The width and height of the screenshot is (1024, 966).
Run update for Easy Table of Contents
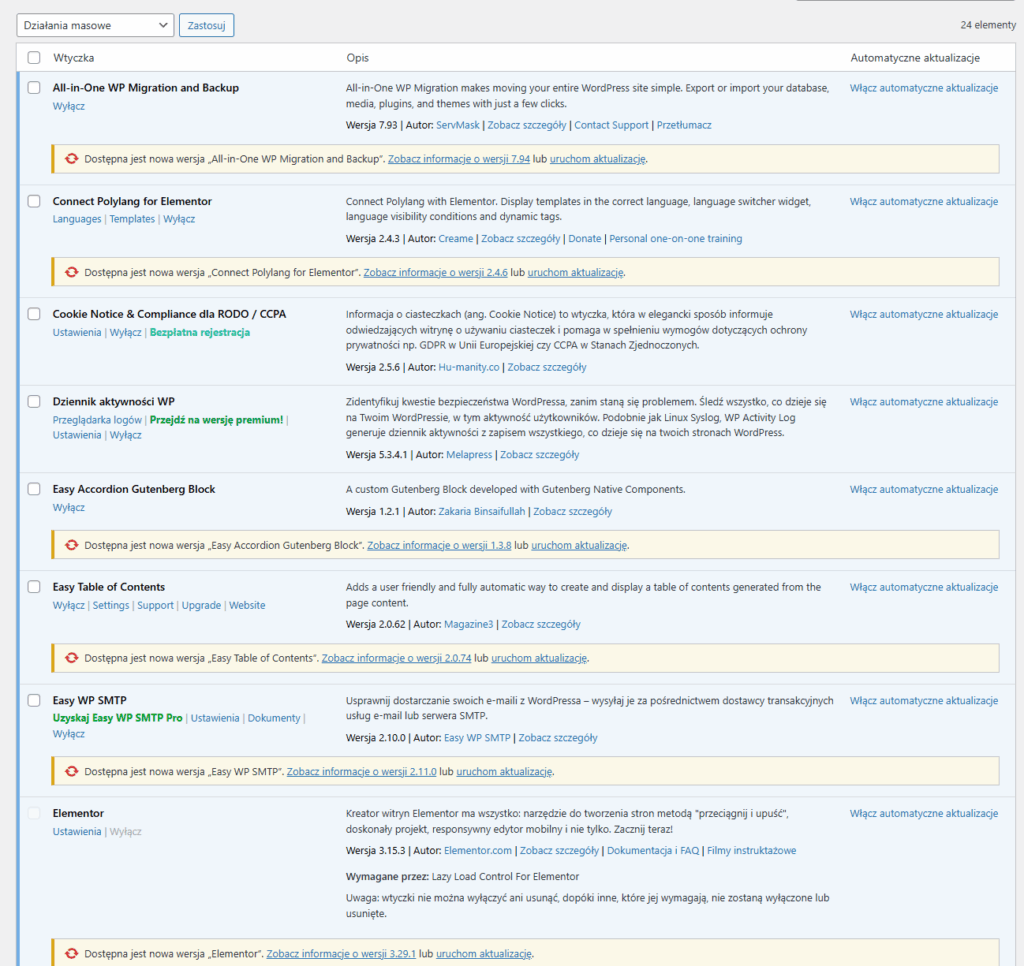[x=539, y=658]
